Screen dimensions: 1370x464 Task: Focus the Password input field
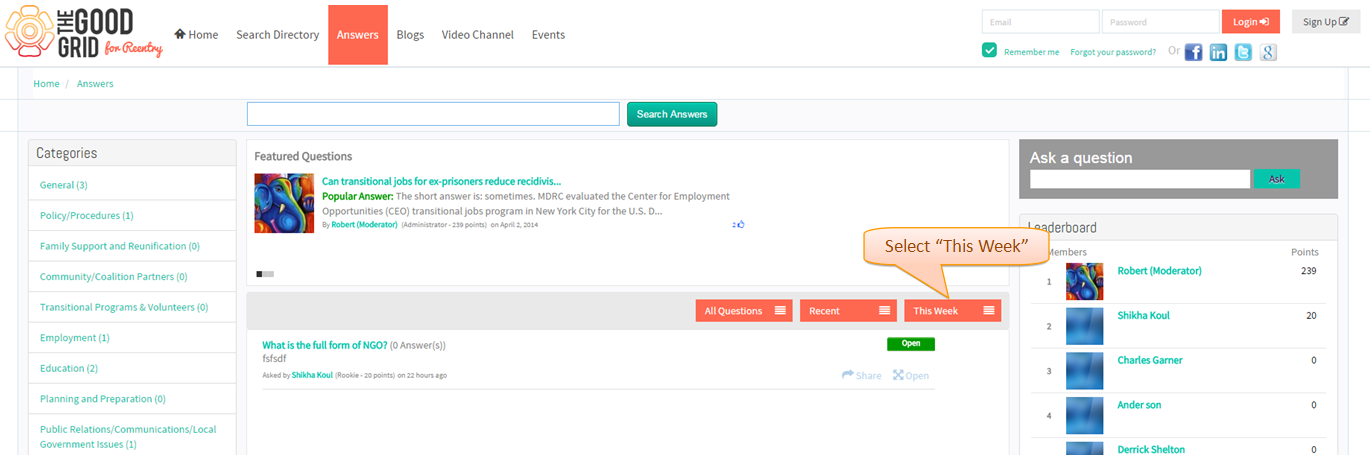tap(1161, 22)
